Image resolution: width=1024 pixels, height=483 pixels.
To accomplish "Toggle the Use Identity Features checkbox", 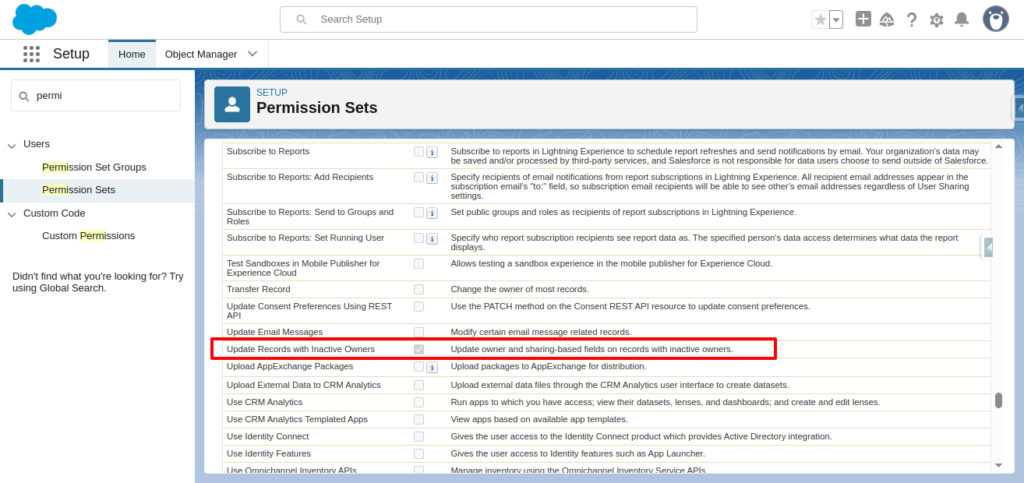I will (x=419, y=453).
